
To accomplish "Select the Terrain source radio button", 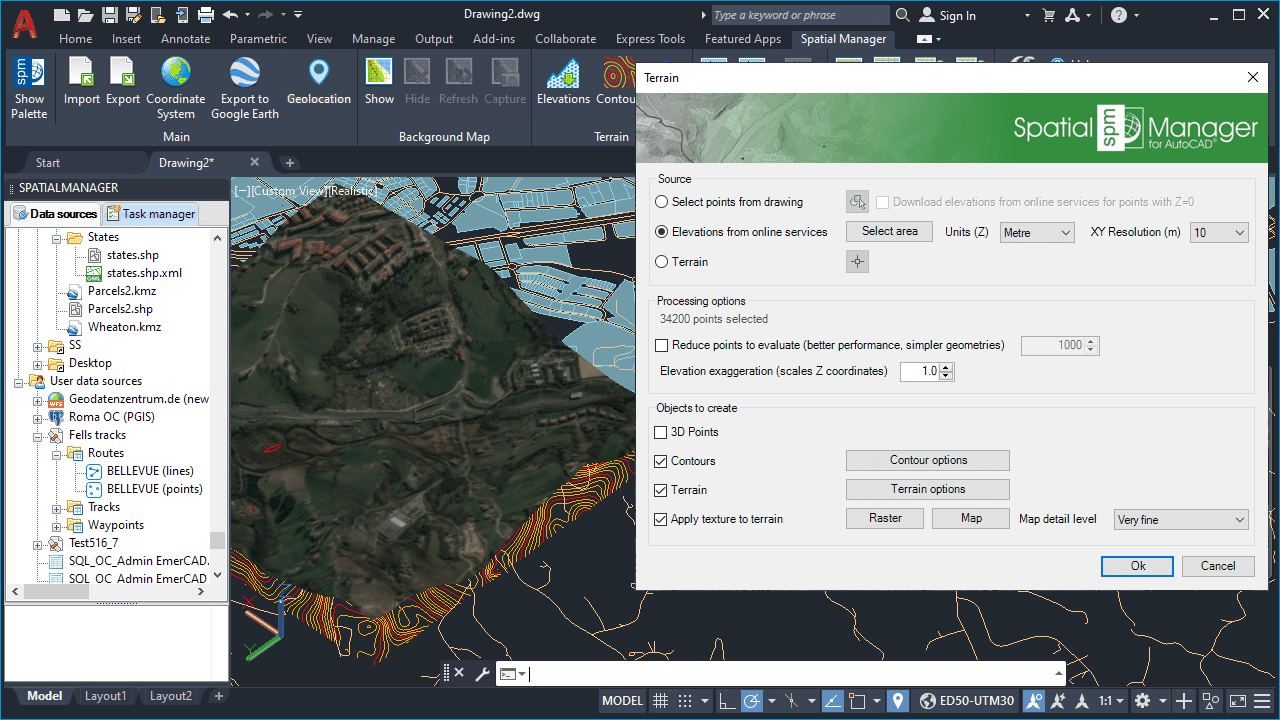I will coord(661,262).
